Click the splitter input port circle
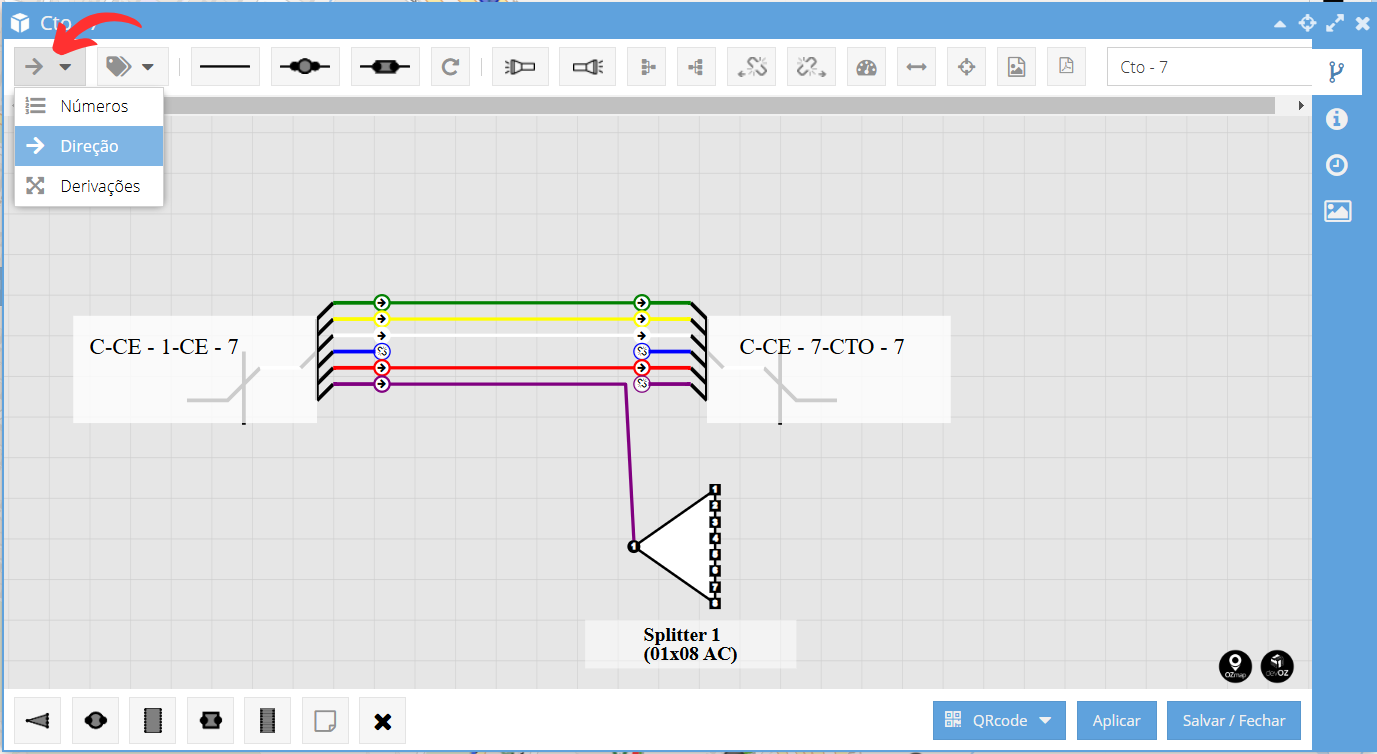The image size is (1377, 754). [633, 546]
